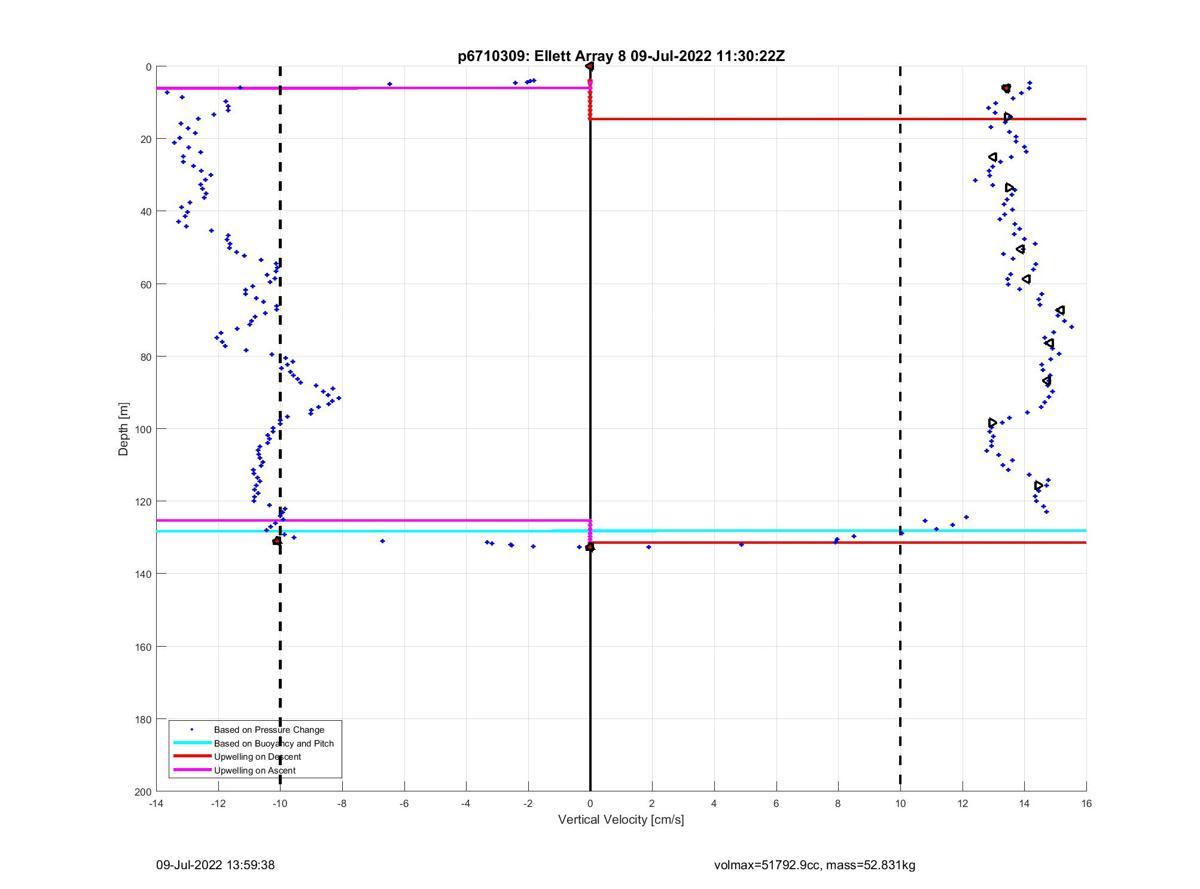The width and height of the screenshot is (1200, 889).
Task: Click legend entry 'Upwelling on Descent'
Action: [x=258, y=757]
